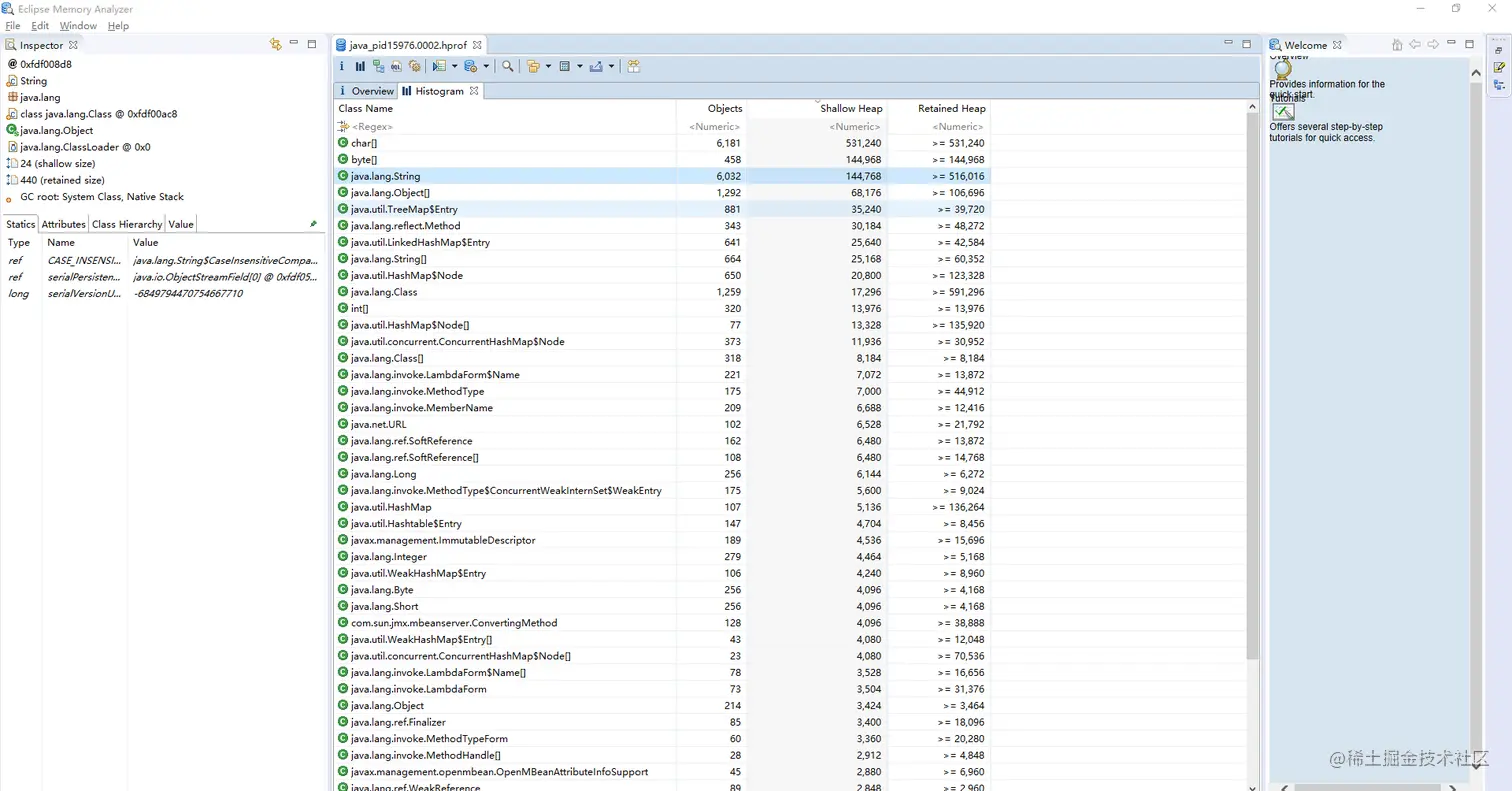Image resolution: width=1512 pixels, height=791 pixels.
Task: Click the Welcome view forward arrow
Action: tap(1433, 44)
